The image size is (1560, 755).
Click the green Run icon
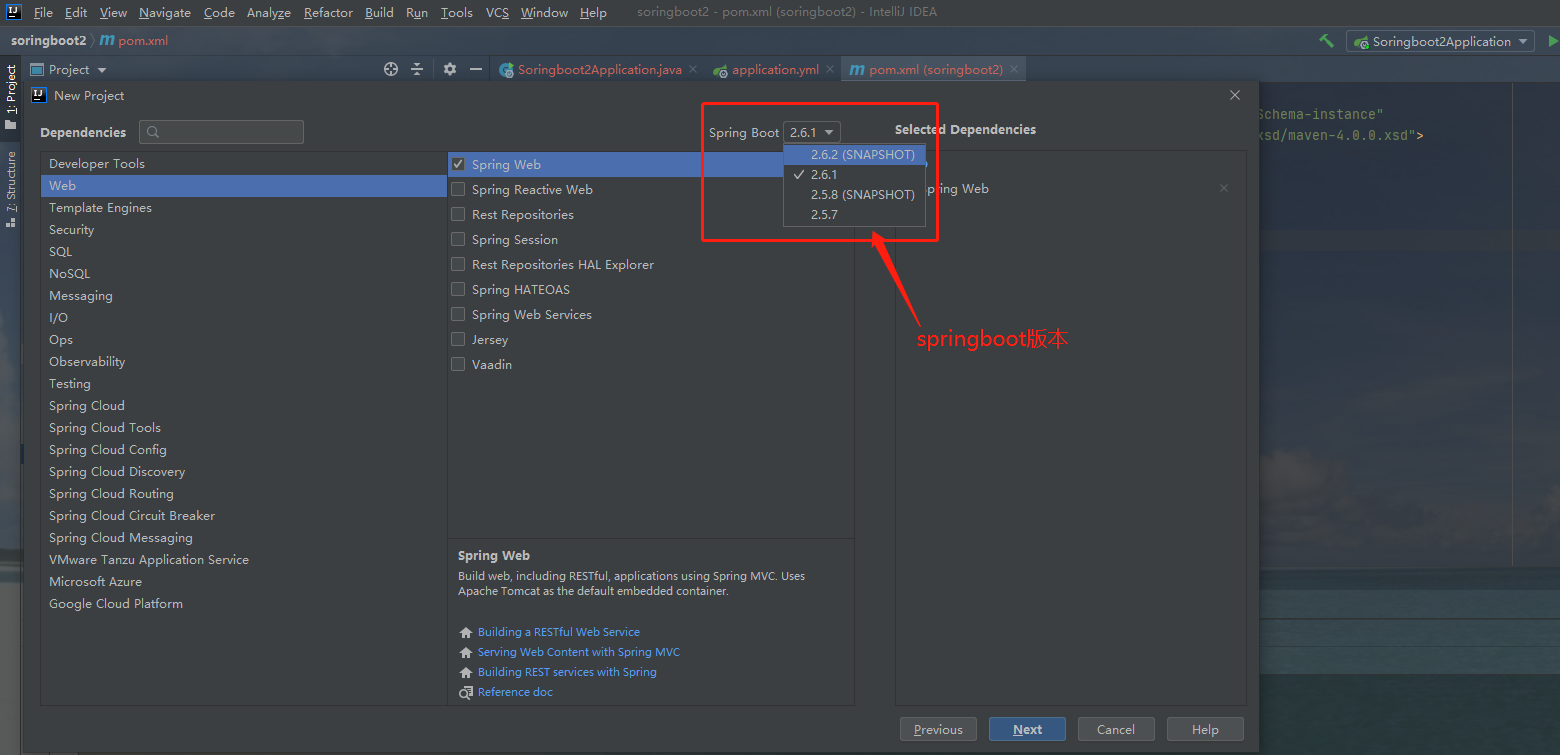pos(1552,41)
